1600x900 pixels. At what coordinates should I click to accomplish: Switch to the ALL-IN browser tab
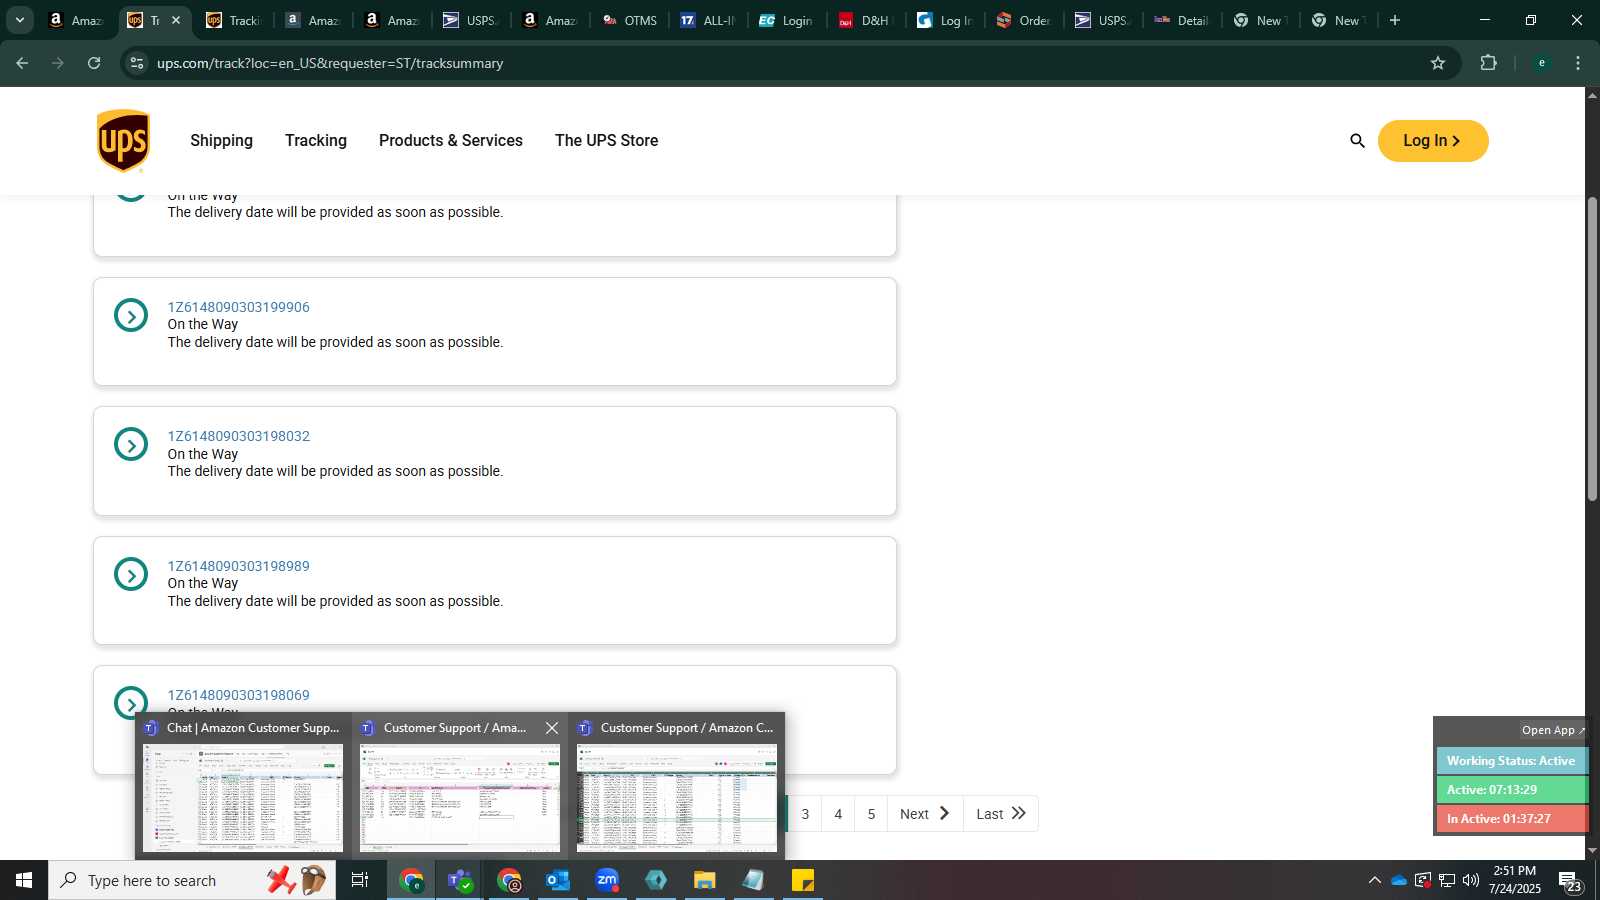[x=708, y=20]
